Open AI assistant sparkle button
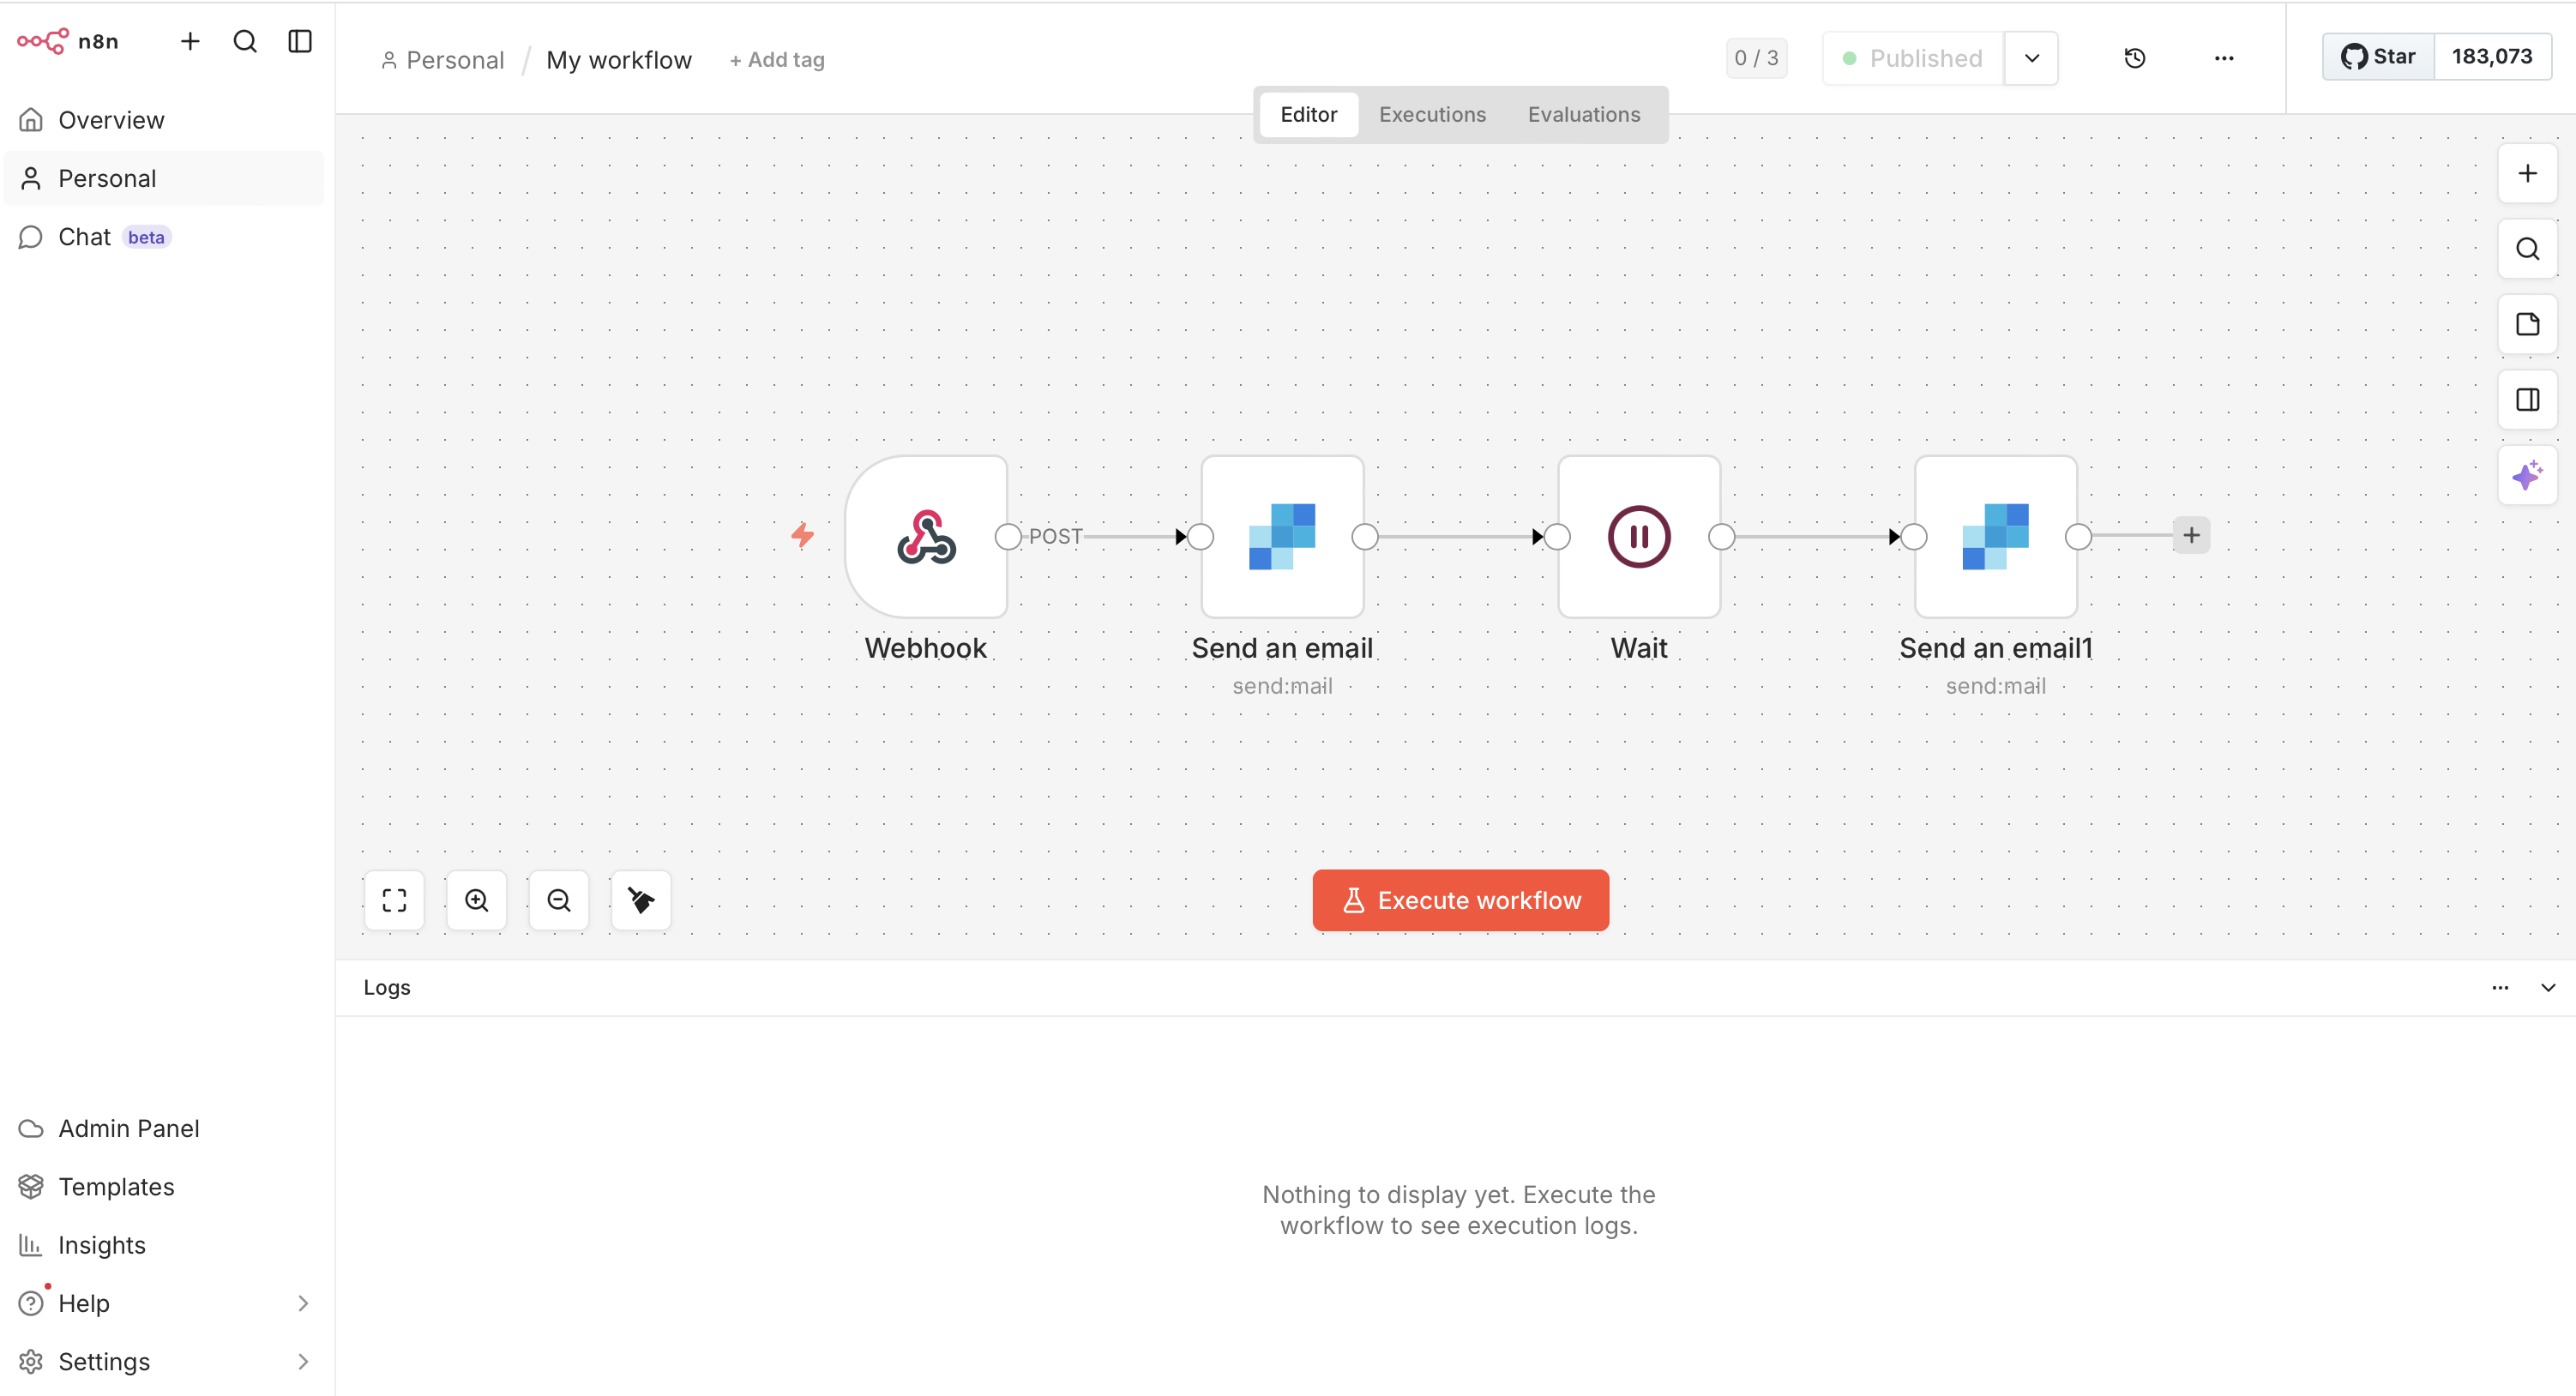The height and width of the screenshot is (1396, 2576). [2527, 476]
